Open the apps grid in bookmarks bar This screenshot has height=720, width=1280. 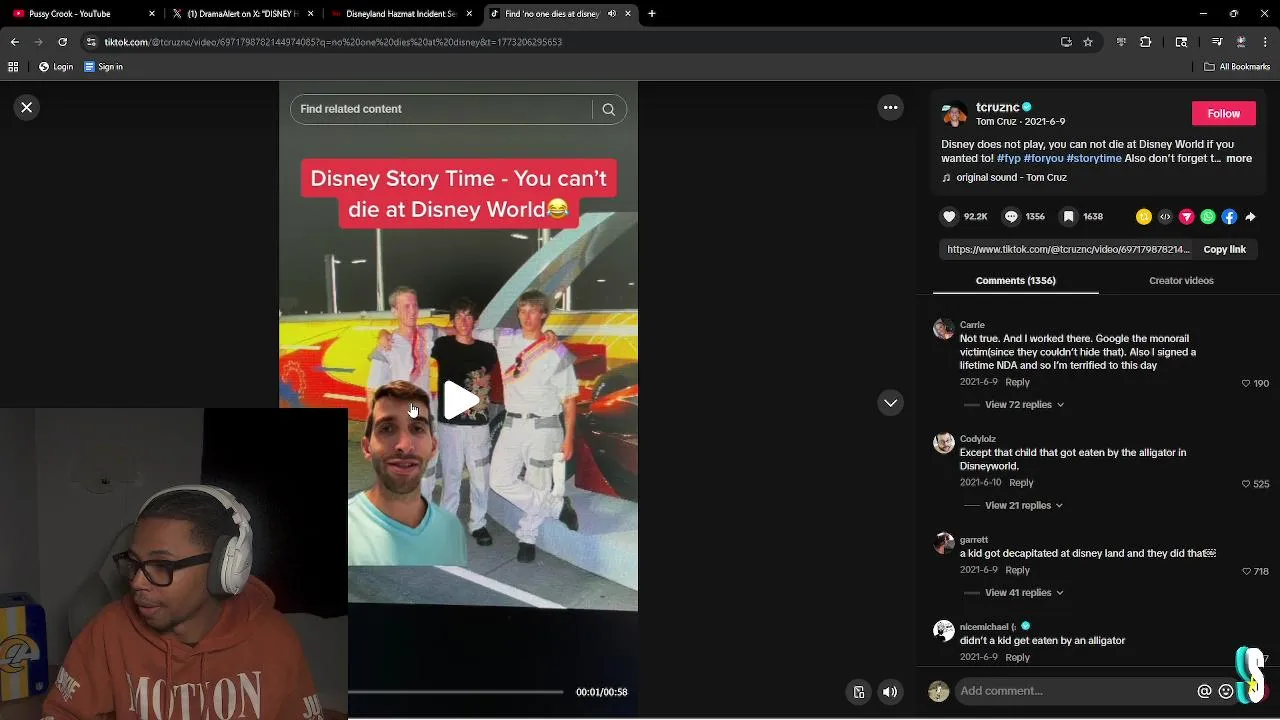[x=13, y=67]
